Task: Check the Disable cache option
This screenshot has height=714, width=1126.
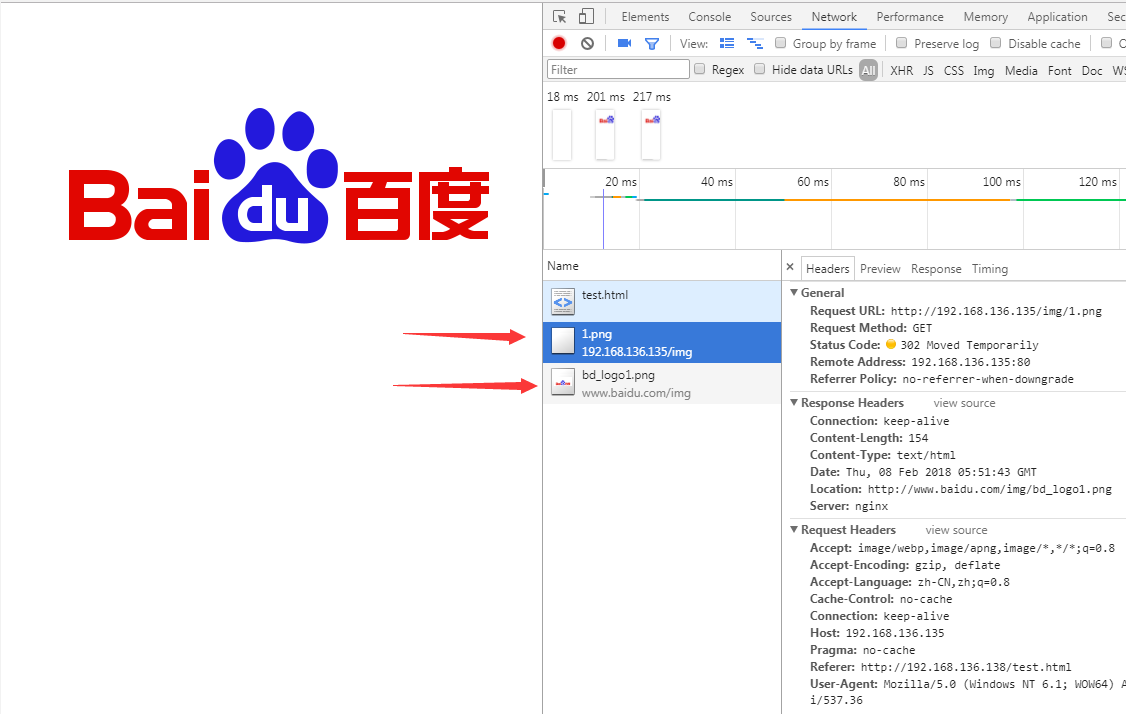Action: click(995, 43)
